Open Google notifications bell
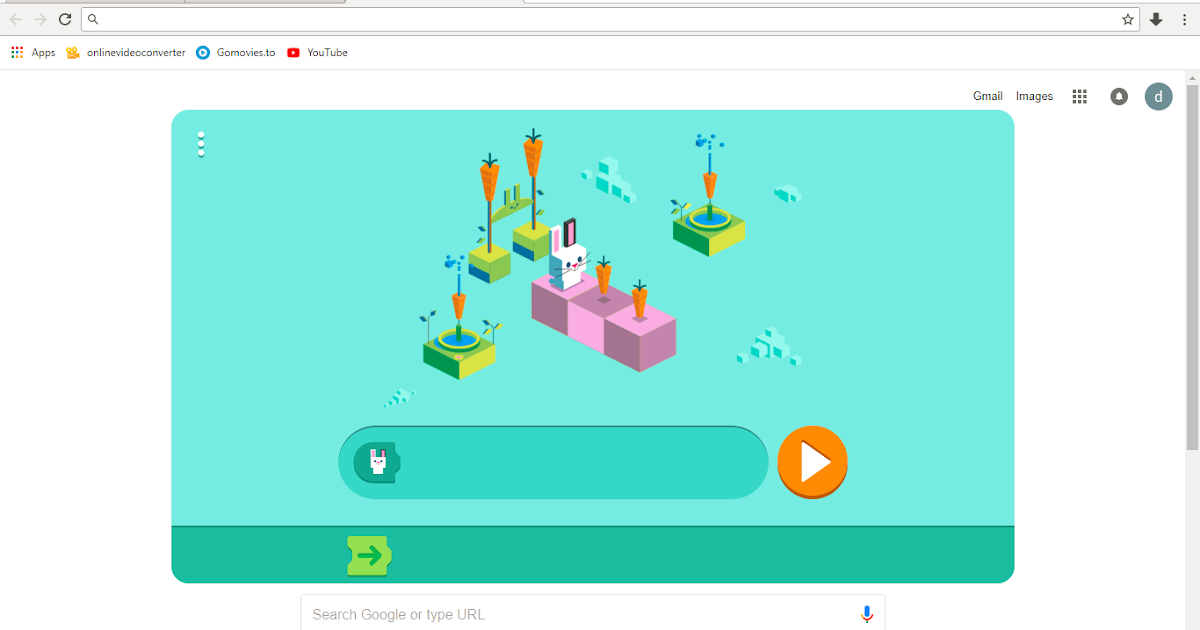The height and width of the screenshot is (630, 1200). coord(1118,96)
